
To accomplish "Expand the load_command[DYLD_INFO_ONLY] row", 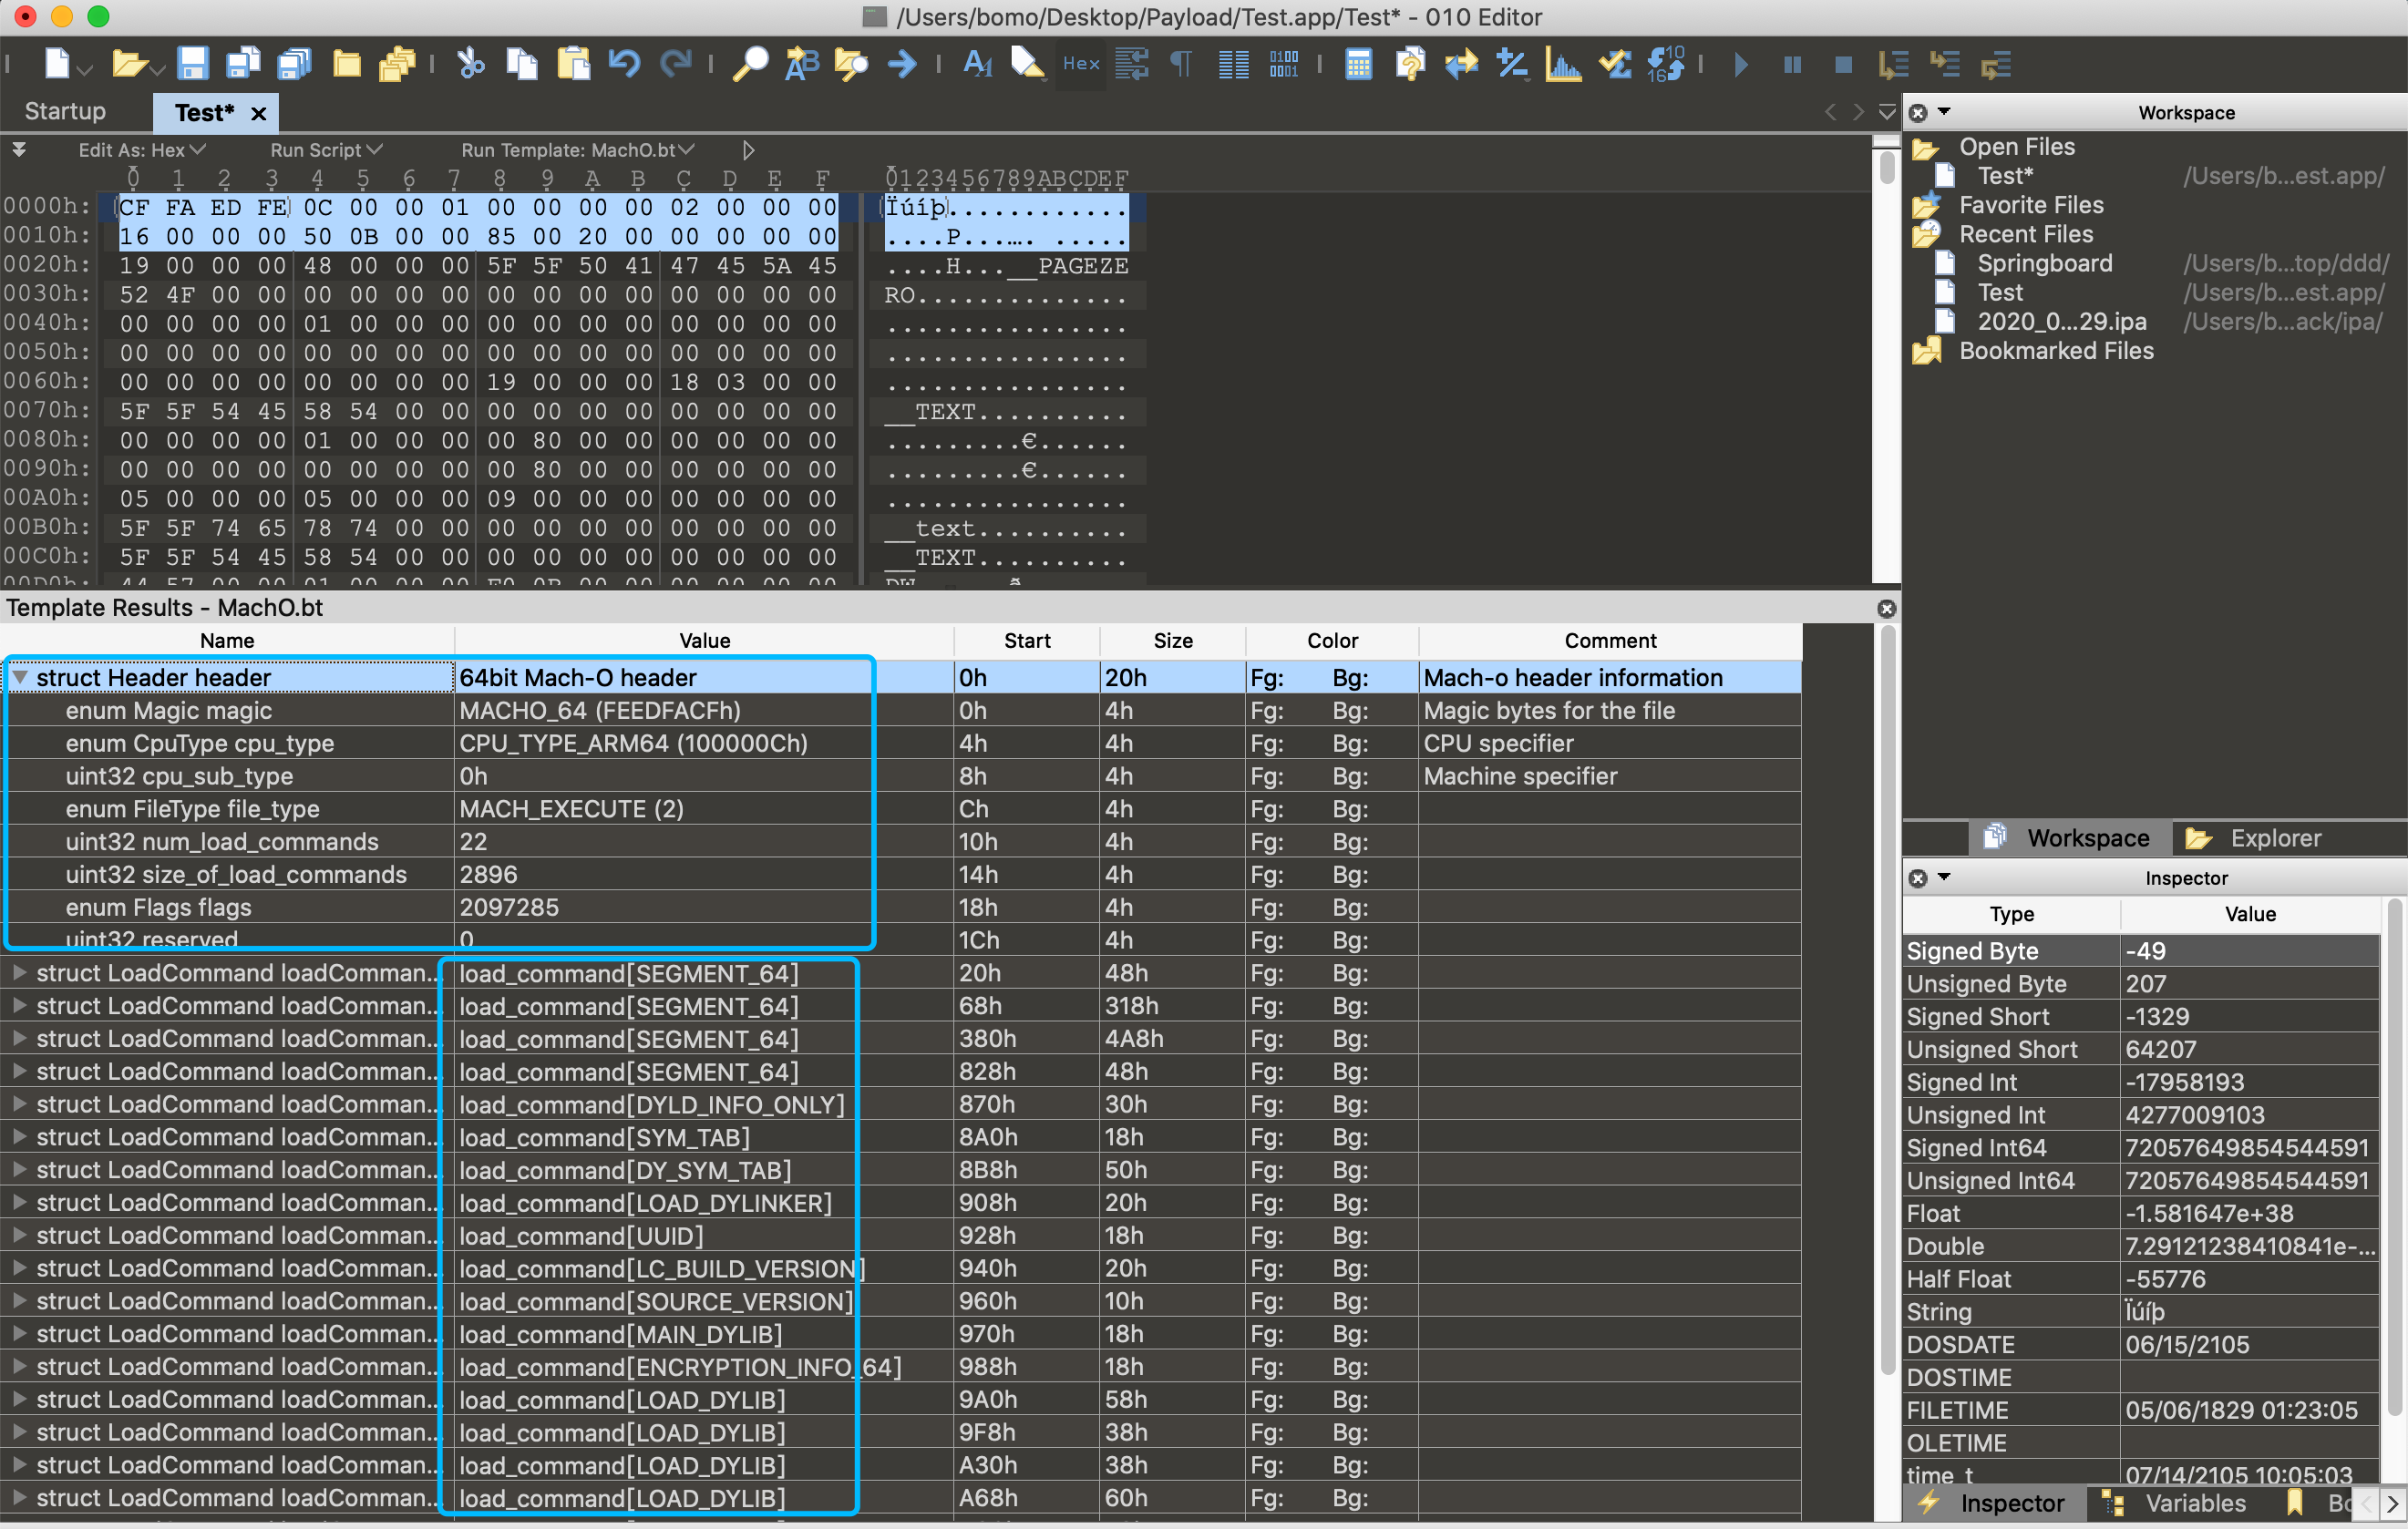I will 19,1104.
